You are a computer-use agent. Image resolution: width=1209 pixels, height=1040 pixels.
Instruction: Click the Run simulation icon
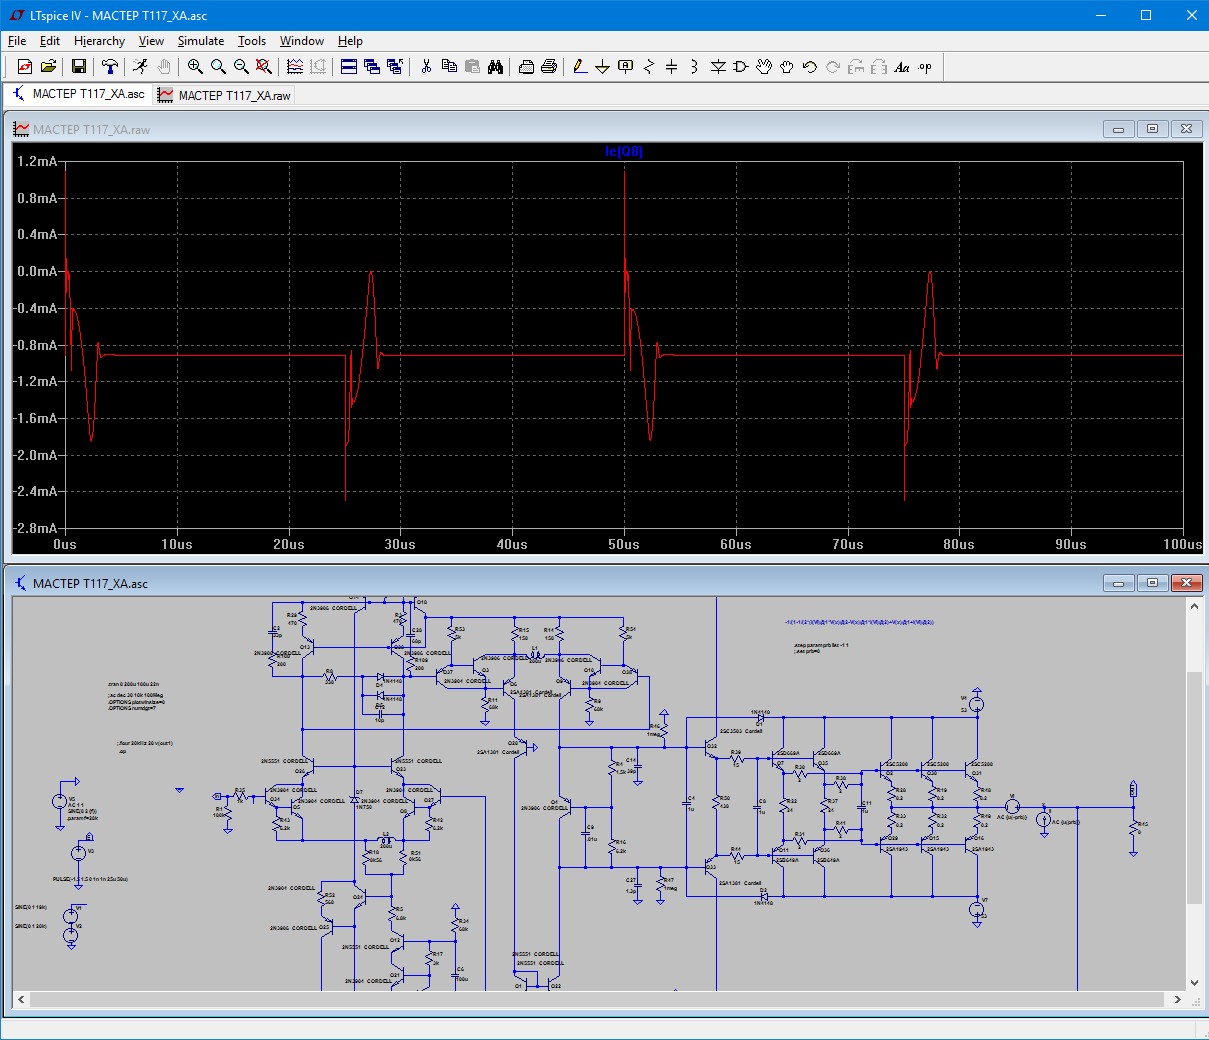click(x=140, y=67)
